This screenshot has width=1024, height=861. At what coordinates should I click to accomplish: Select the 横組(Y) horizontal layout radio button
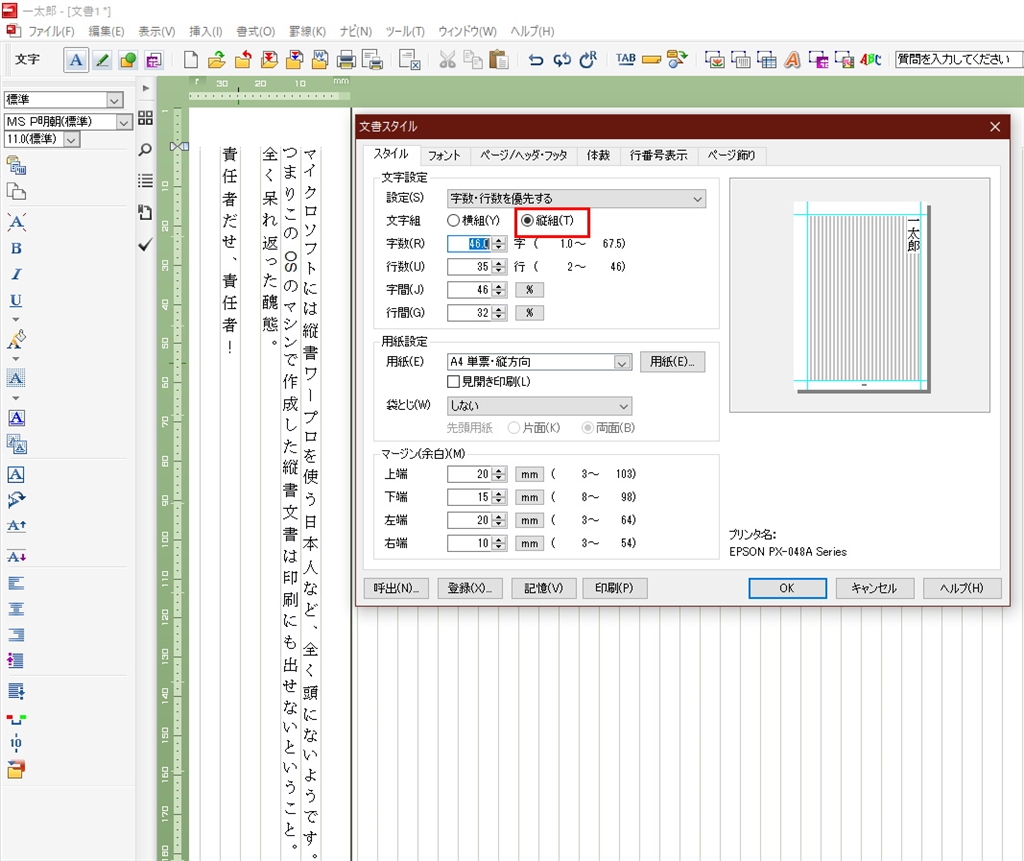[454, 220]
